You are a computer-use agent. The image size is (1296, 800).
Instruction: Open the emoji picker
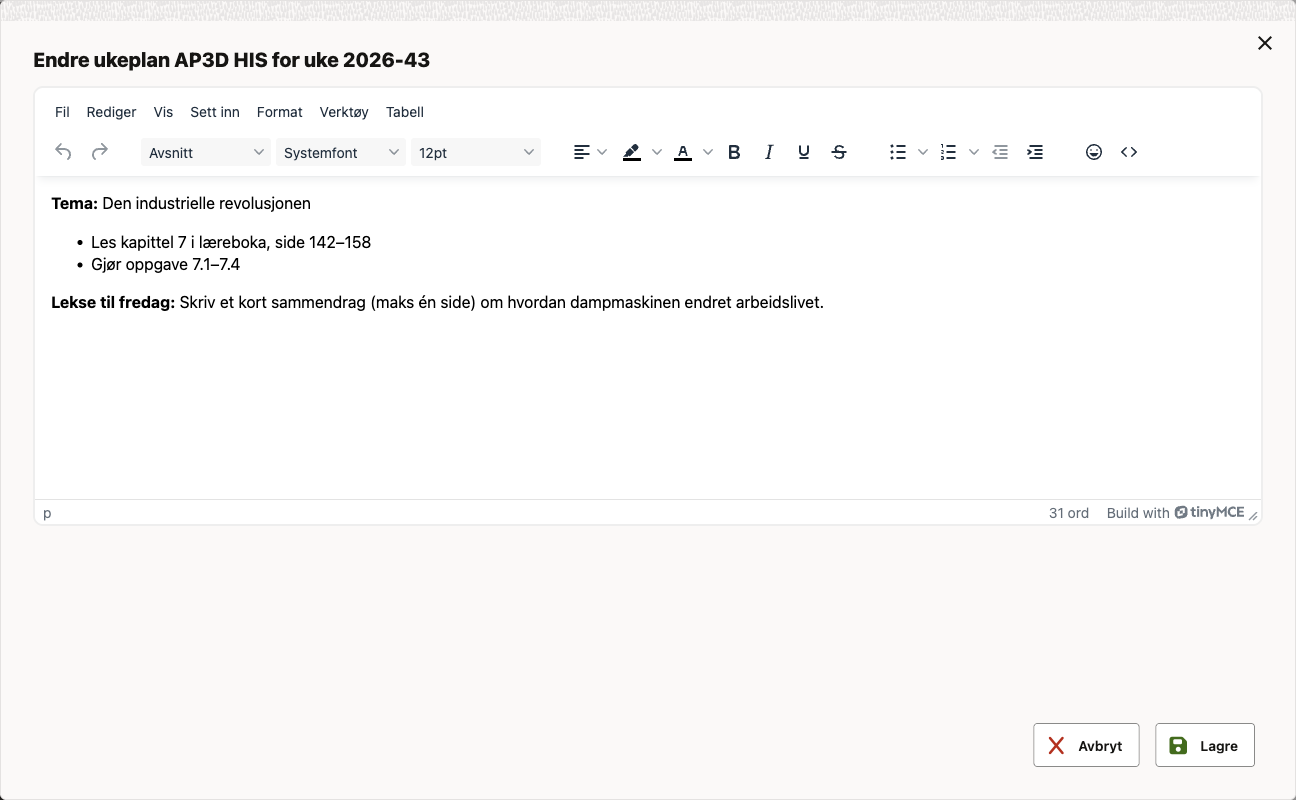1094,152
